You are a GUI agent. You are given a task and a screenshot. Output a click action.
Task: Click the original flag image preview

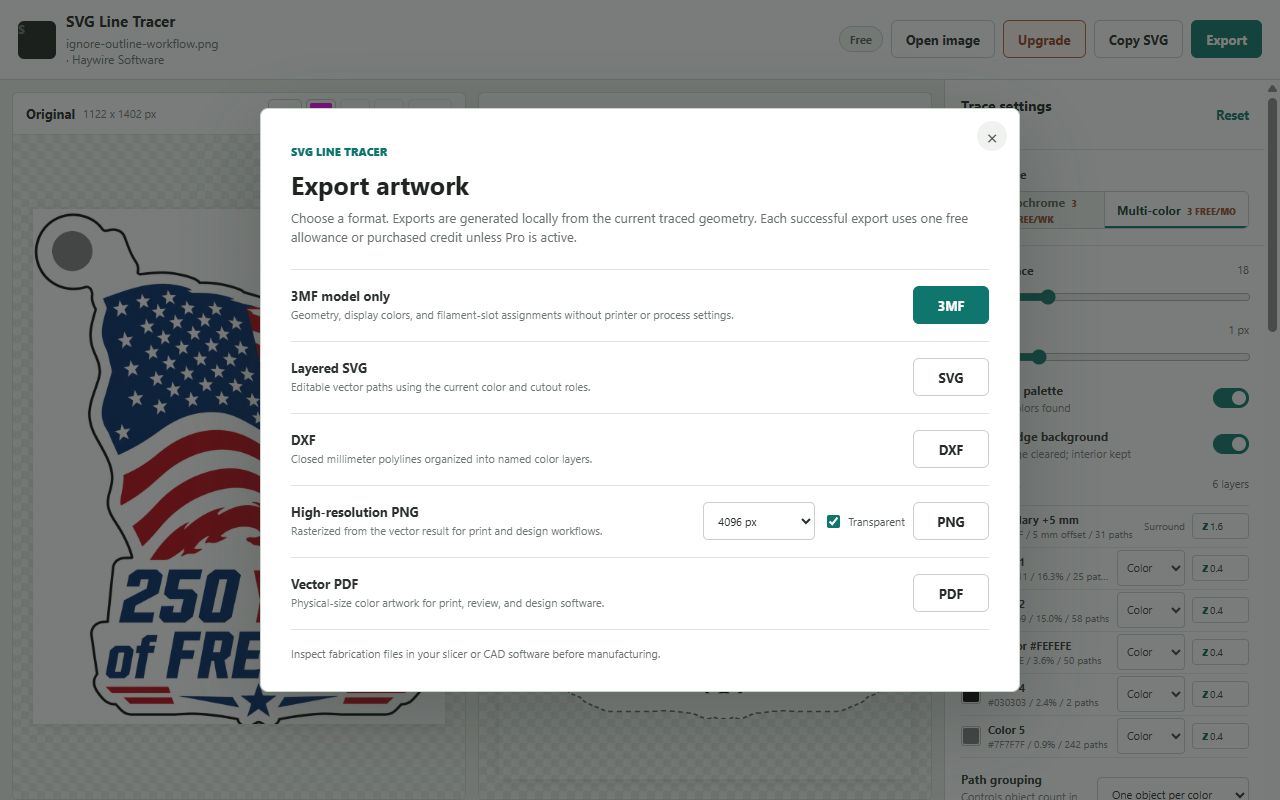[146, 467]
